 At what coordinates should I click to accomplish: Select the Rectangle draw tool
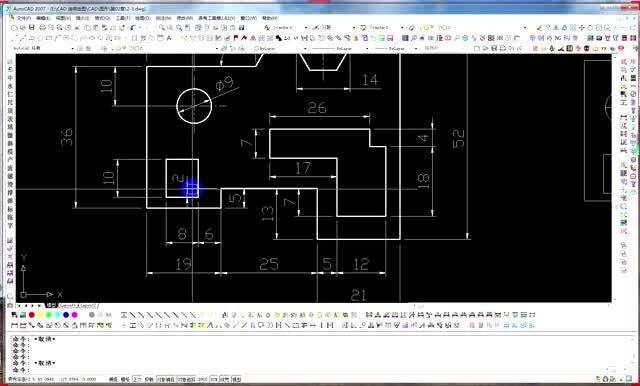(49, 38)
